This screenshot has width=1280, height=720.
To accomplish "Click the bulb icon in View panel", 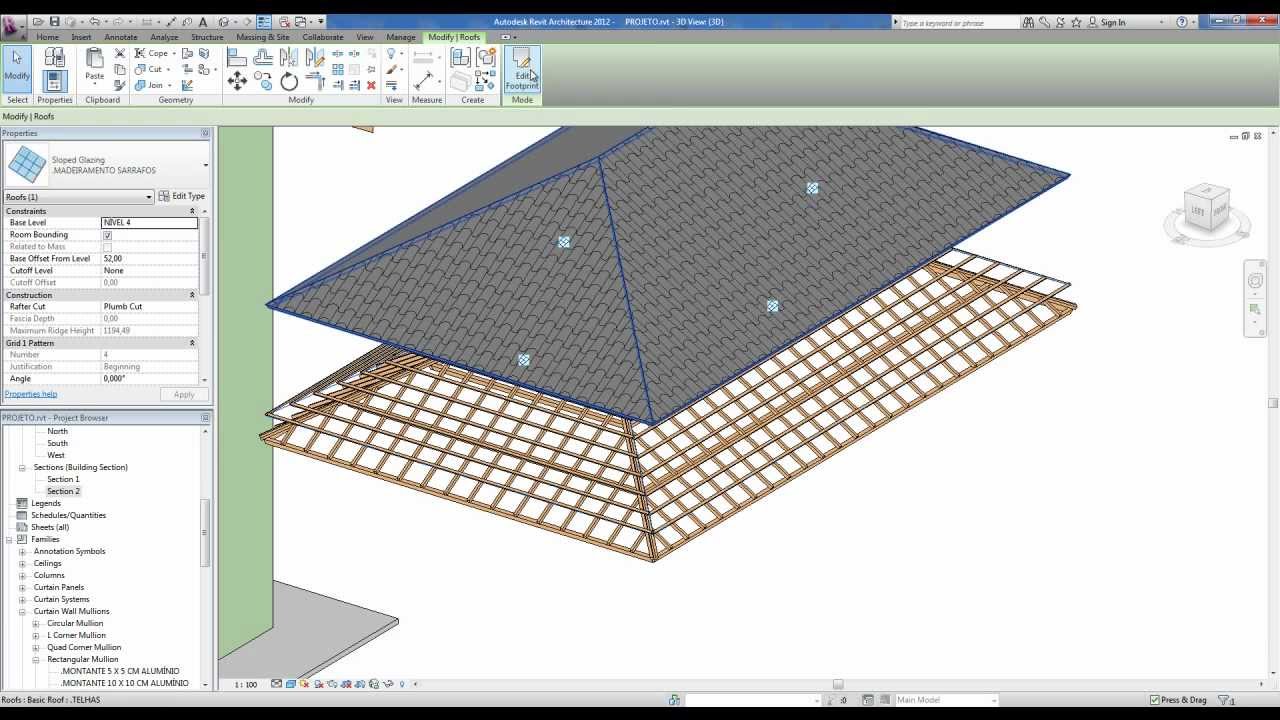I will point(391,54).
